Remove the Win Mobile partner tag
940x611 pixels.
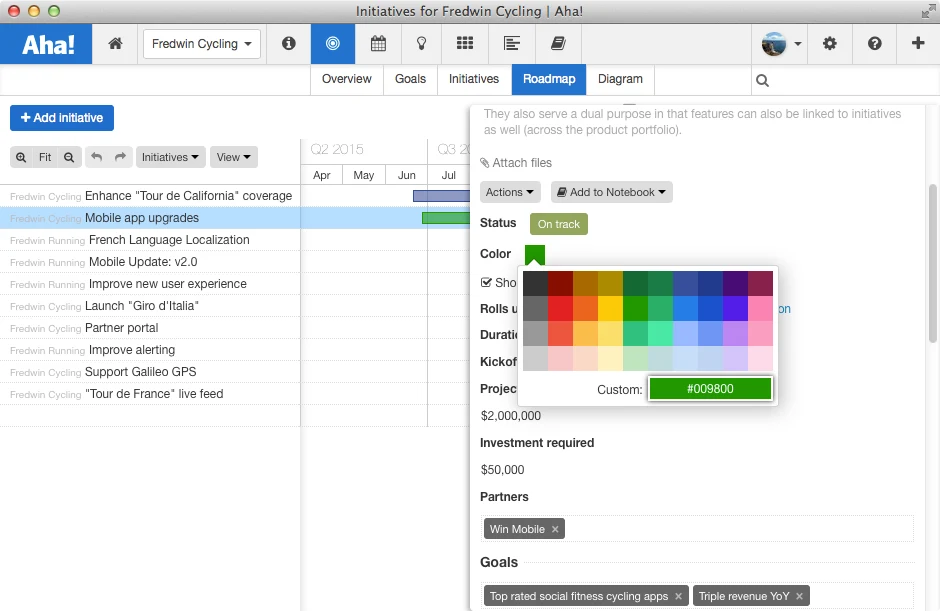[x=555, y=529]
